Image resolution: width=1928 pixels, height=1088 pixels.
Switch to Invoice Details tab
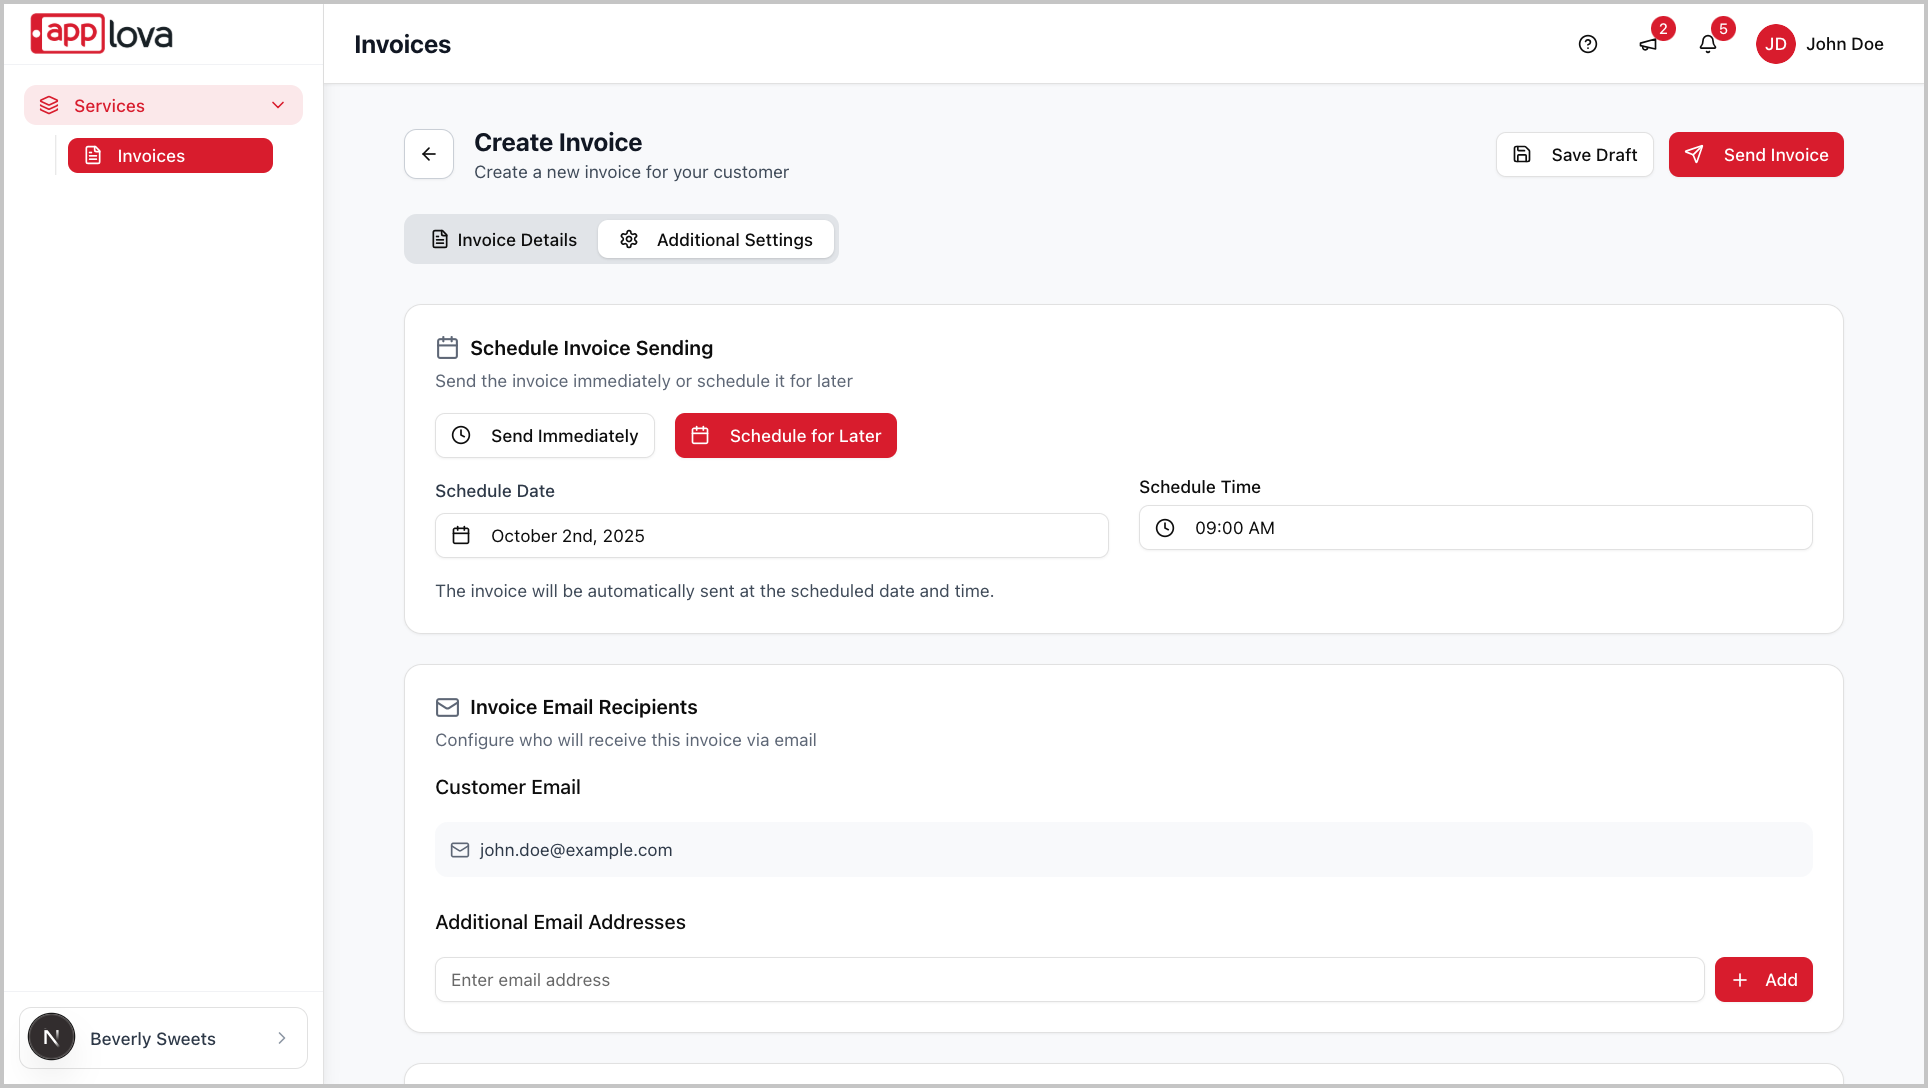coord(504,240)
